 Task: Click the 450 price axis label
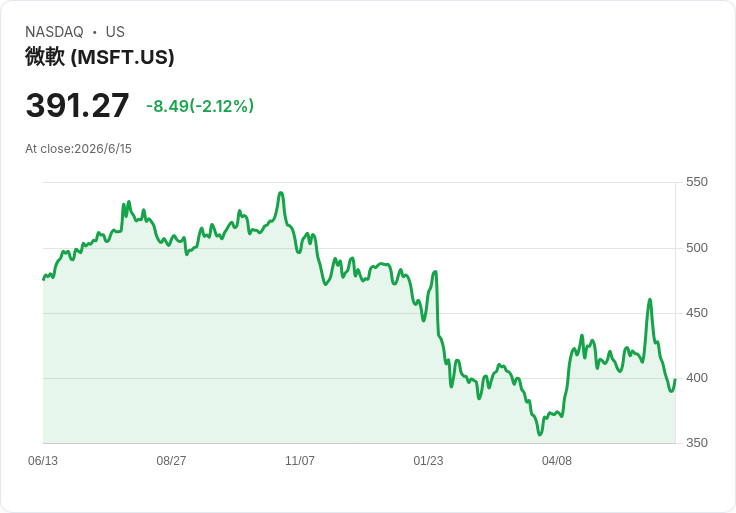click(697, 313)
